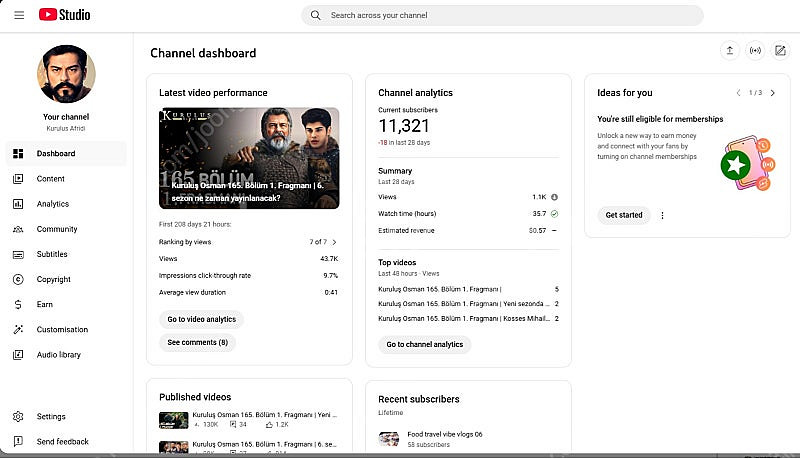
Task: Click the Kurulus Afridi channel name
Action: [x=66, y=129]
